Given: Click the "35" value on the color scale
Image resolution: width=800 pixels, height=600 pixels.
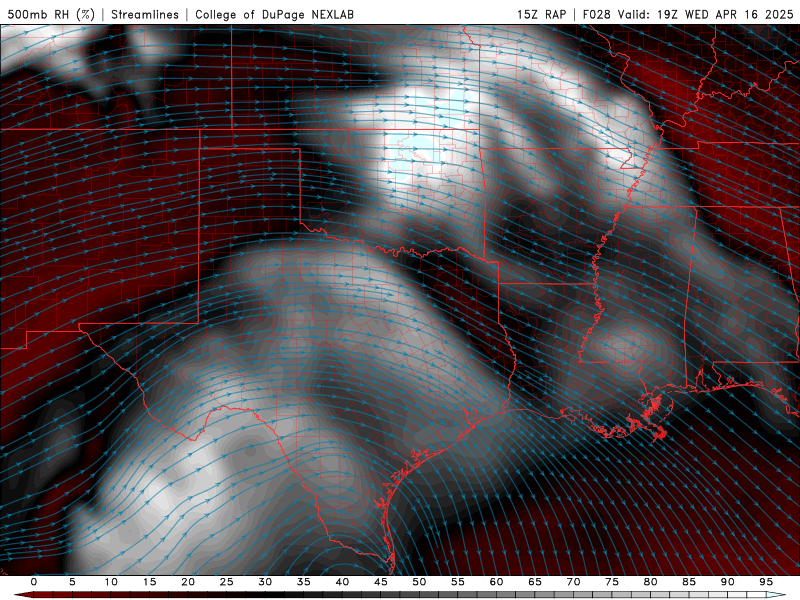Looking at the screenshot, I should tap(304, 582).
